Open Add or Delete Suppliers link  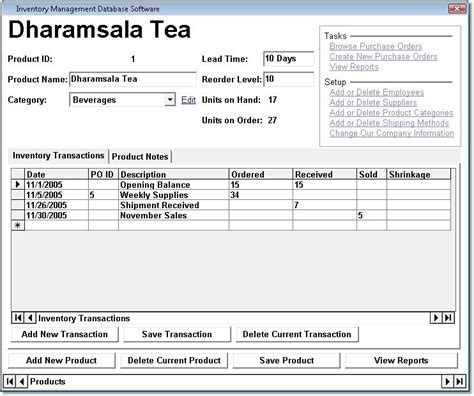[373, 102]
